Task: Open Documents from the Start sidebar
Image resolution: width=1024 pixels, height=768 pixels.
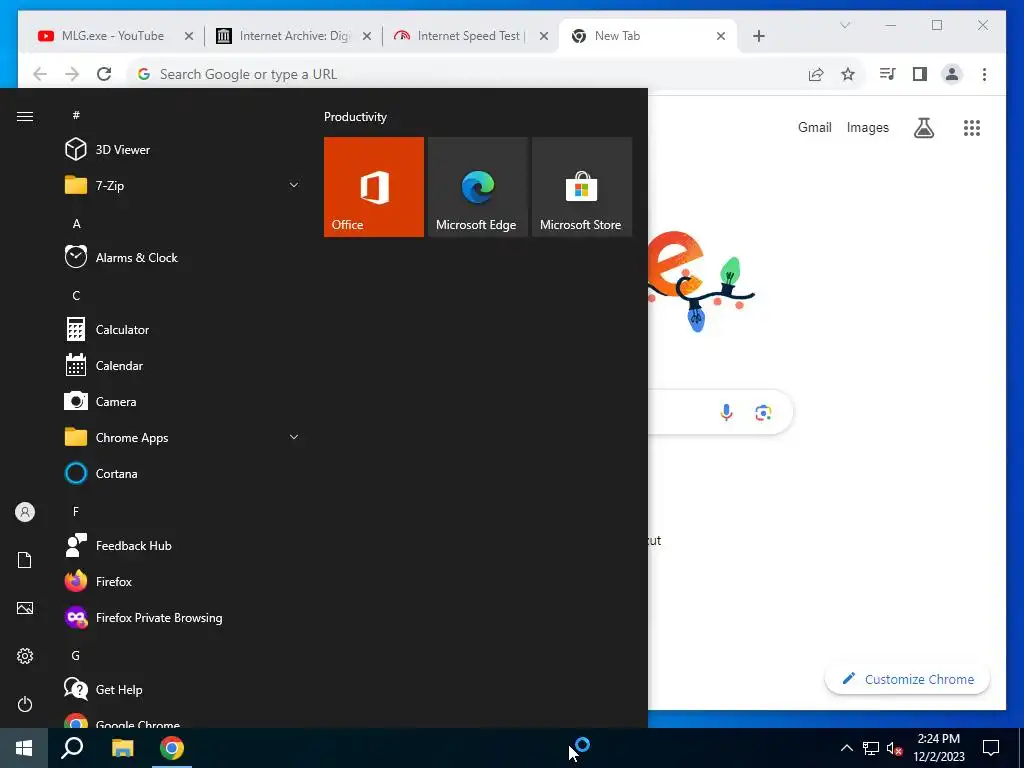Action: point(25,560)
